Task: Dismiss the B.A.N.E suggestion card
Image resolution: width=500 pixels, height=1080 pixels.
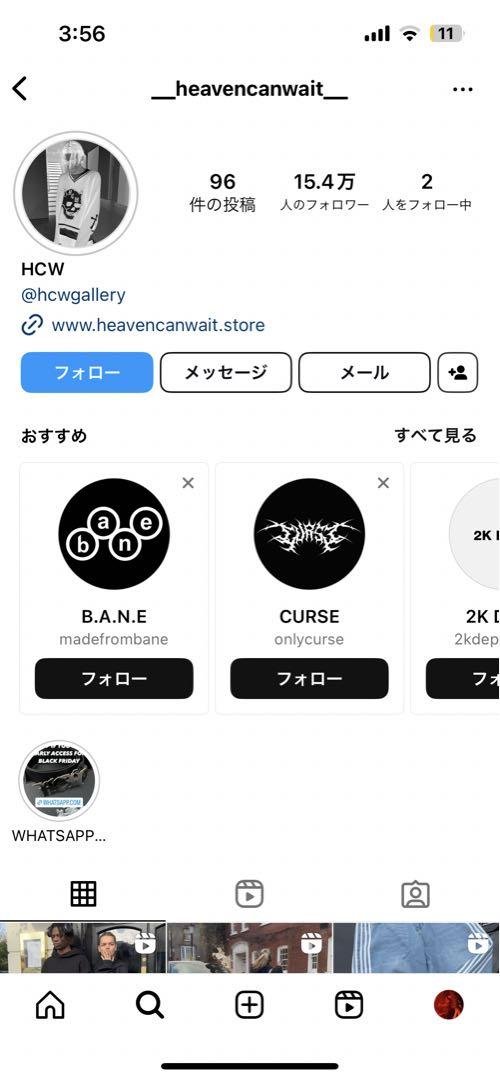Action: tap(188, 483)
